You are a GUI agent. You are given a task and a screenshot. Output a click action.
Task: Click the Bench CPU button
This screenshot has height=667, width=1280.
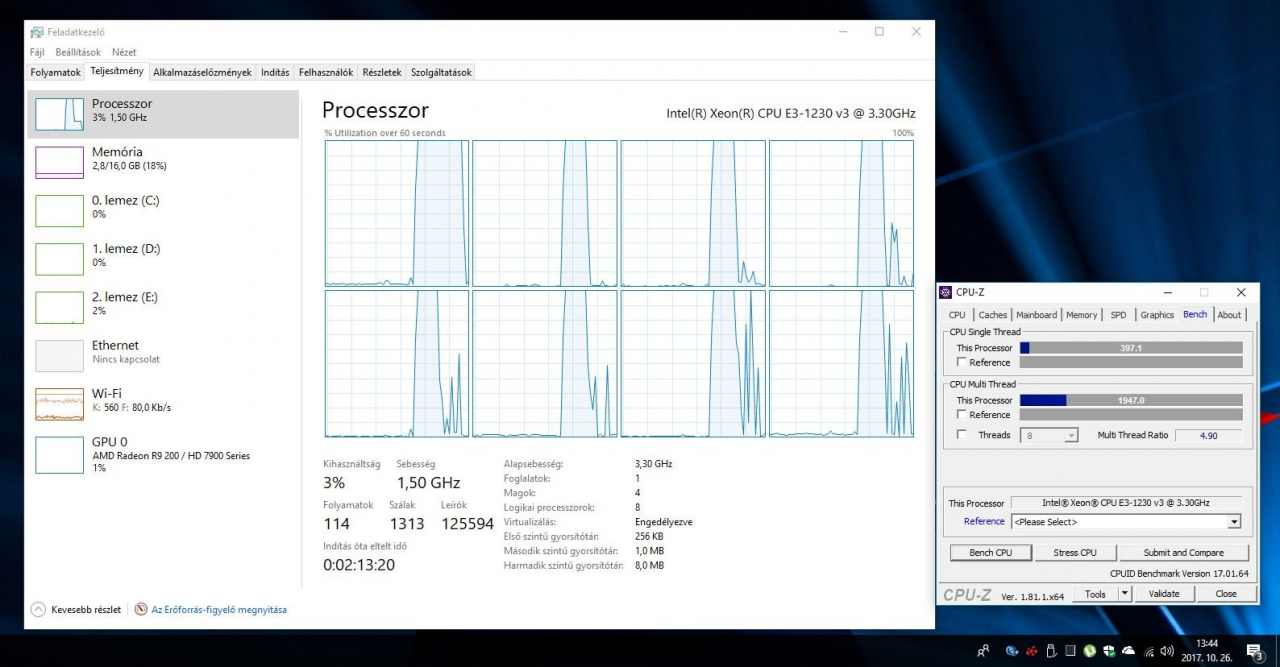click(991, 552)
